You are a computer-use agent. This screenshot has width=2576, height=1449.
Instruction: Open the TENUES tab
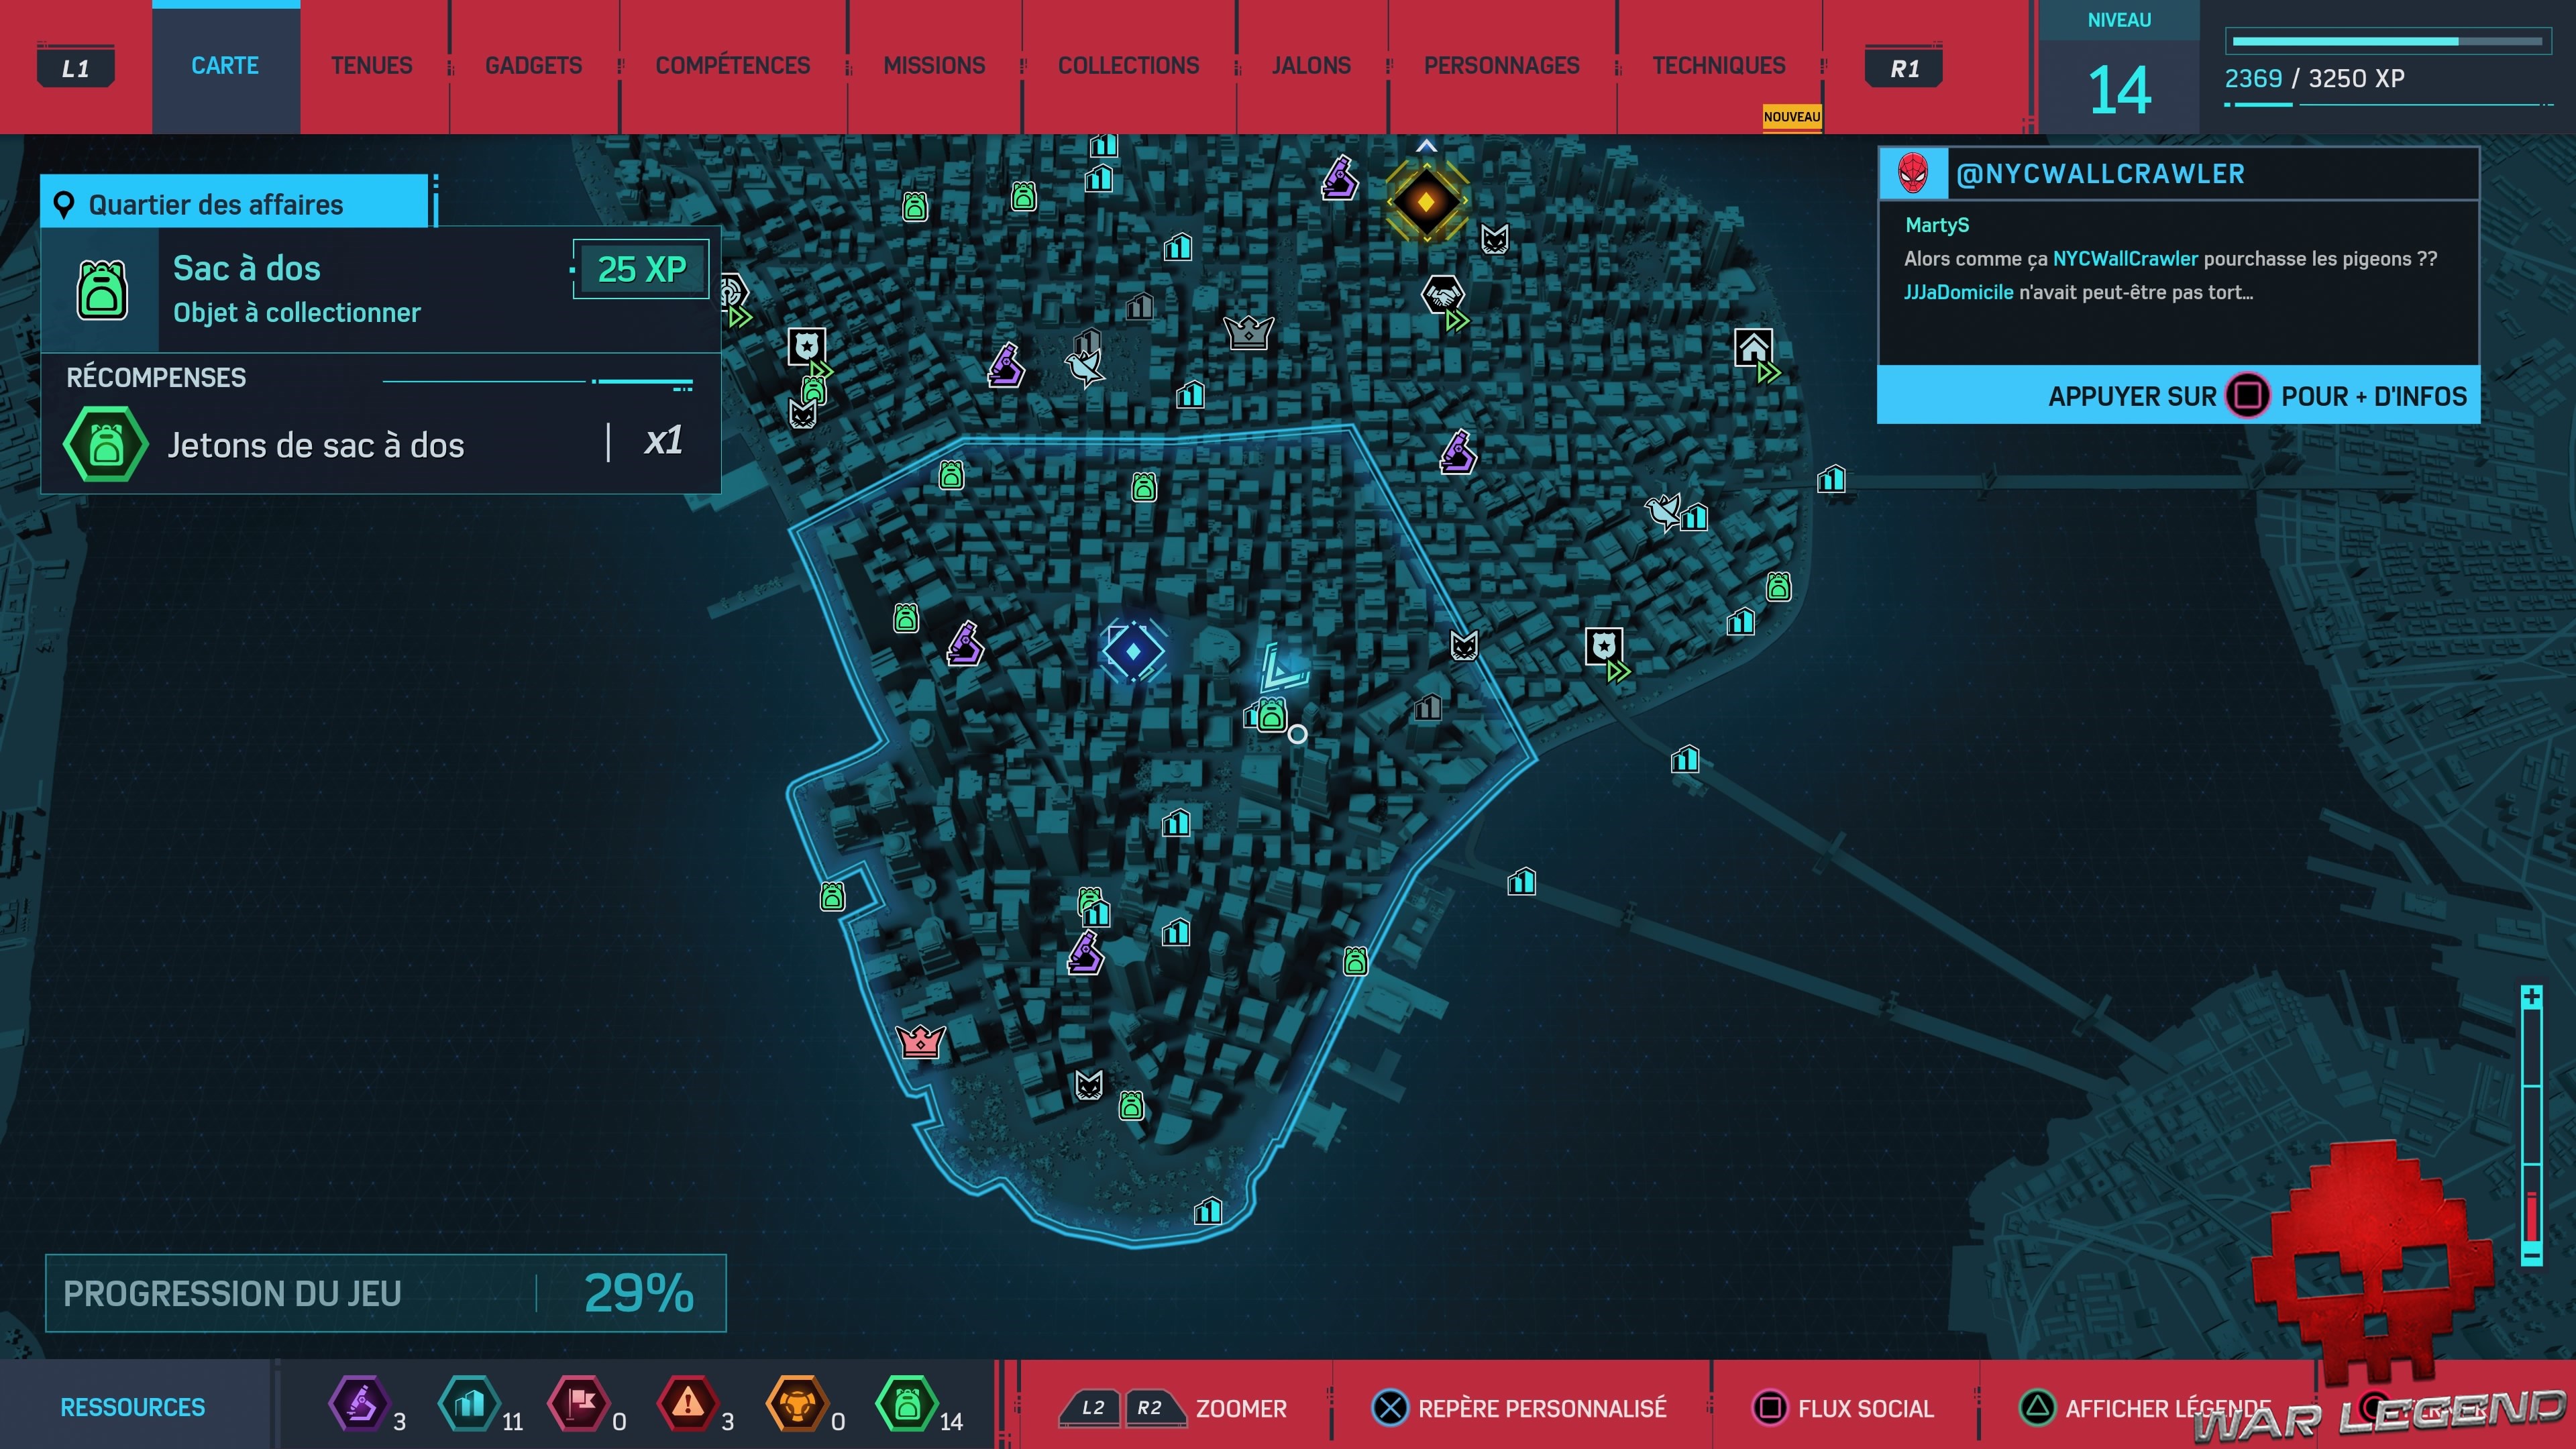[371, 66]
